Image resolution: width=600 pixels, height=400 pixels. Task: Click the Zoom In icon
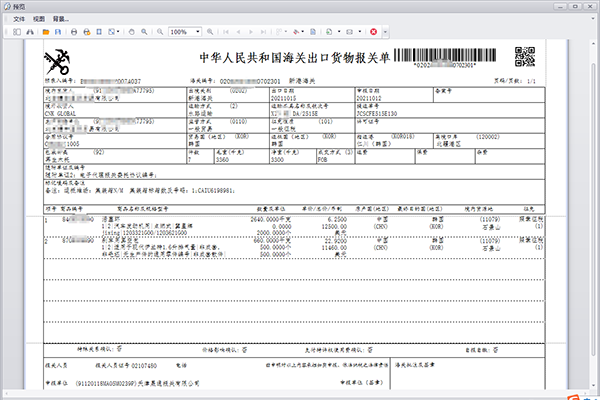[x=210, y=32]
